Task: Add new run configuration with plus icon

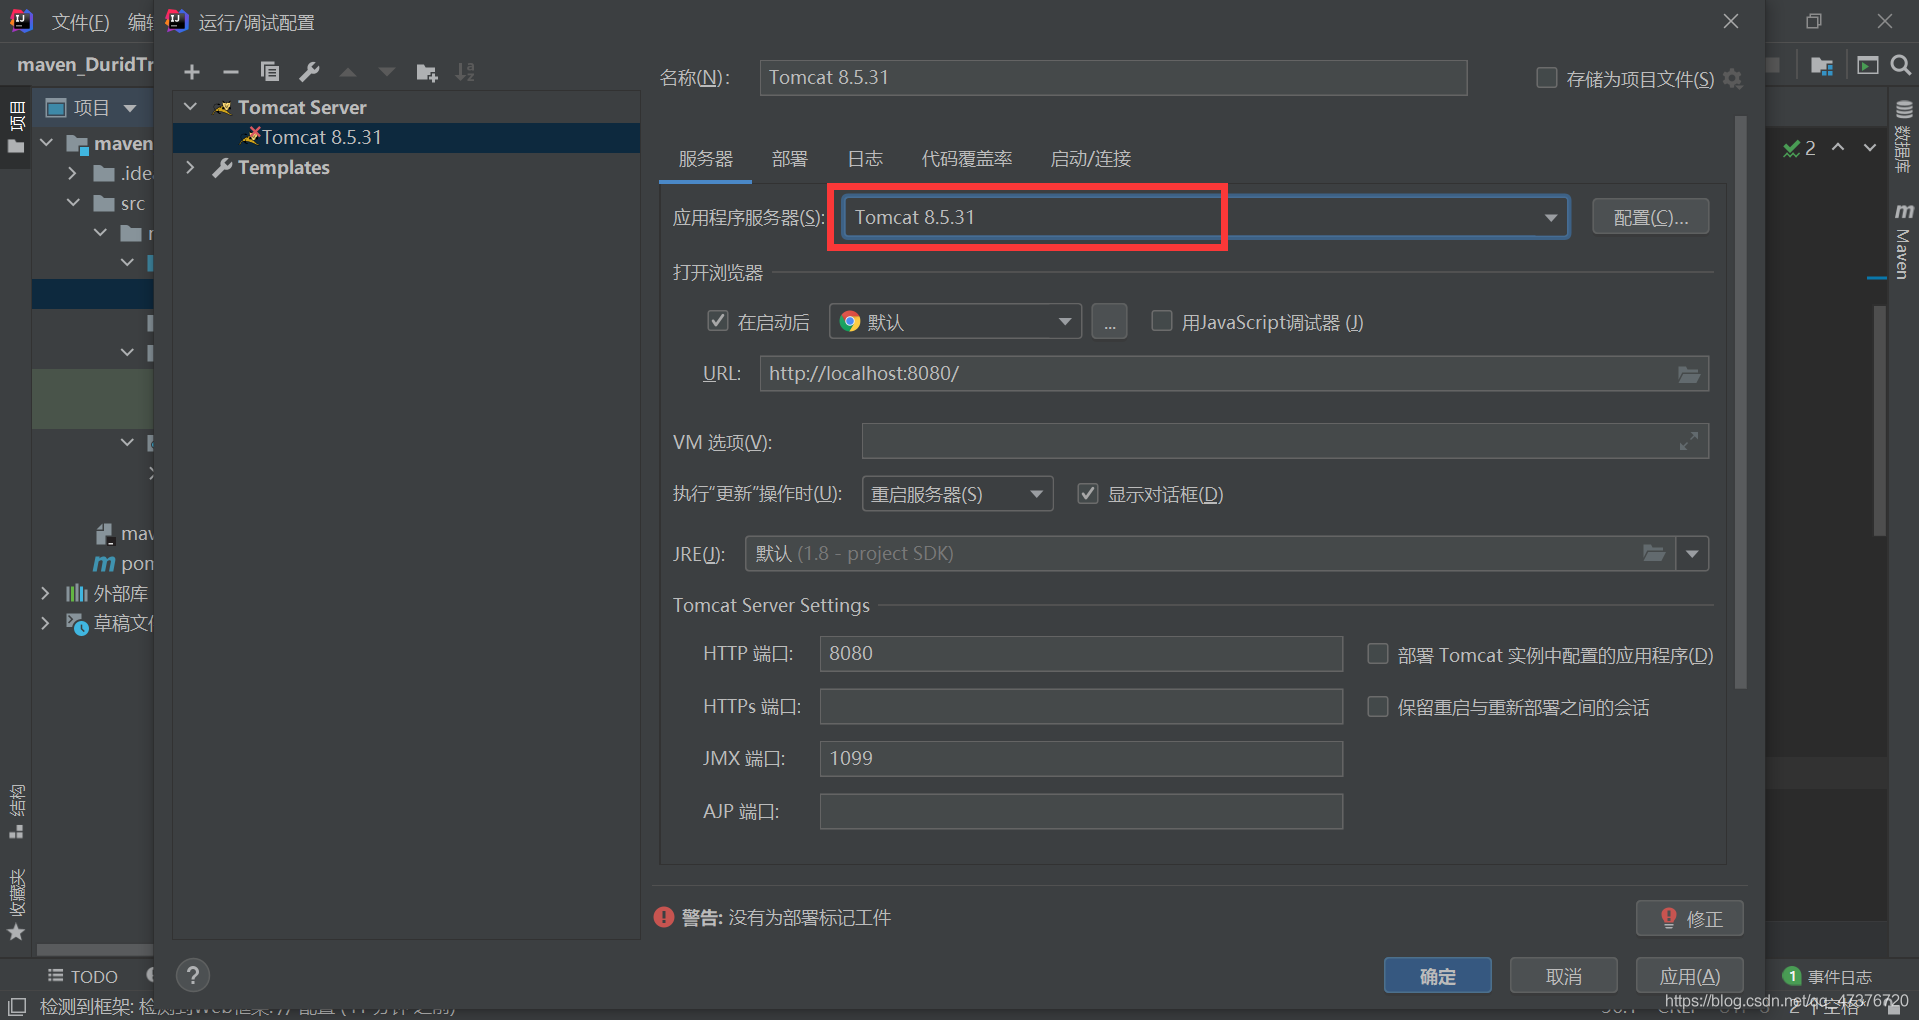Action: pyautogui.click(x=192, y=72)
